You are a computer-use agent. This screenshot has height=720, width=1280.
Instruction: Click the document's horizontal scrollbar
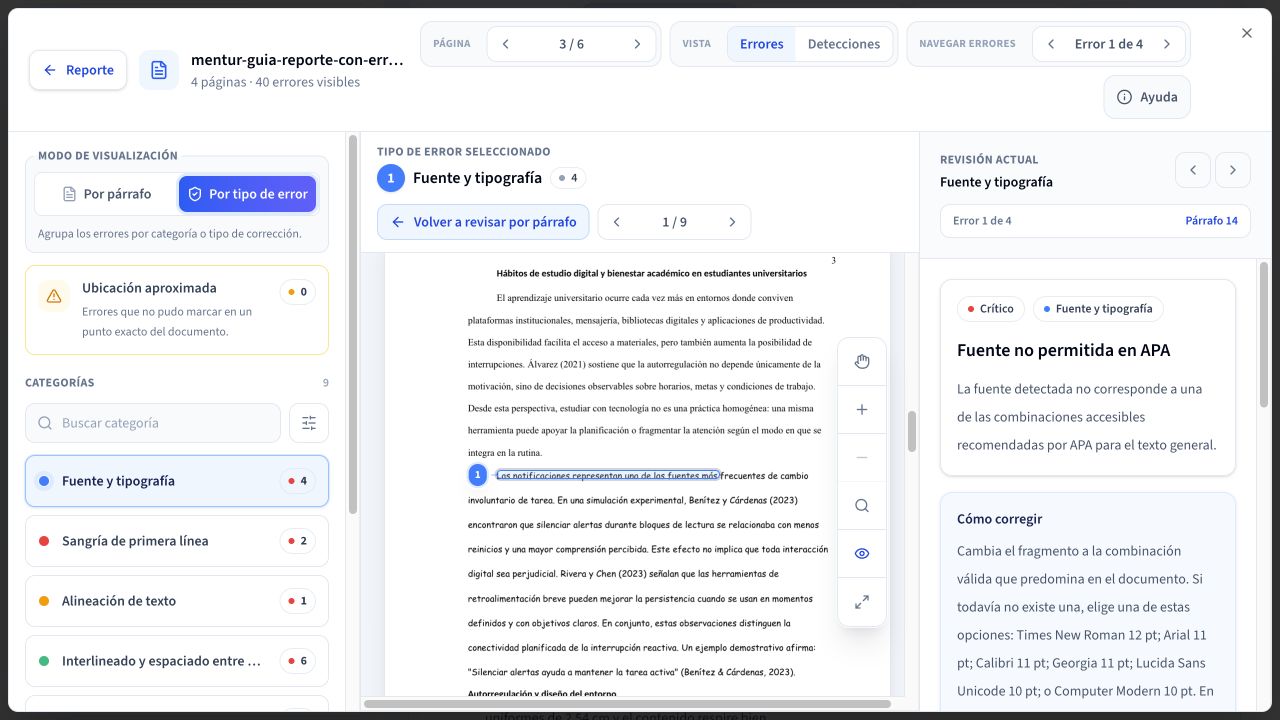pos(627,704)
